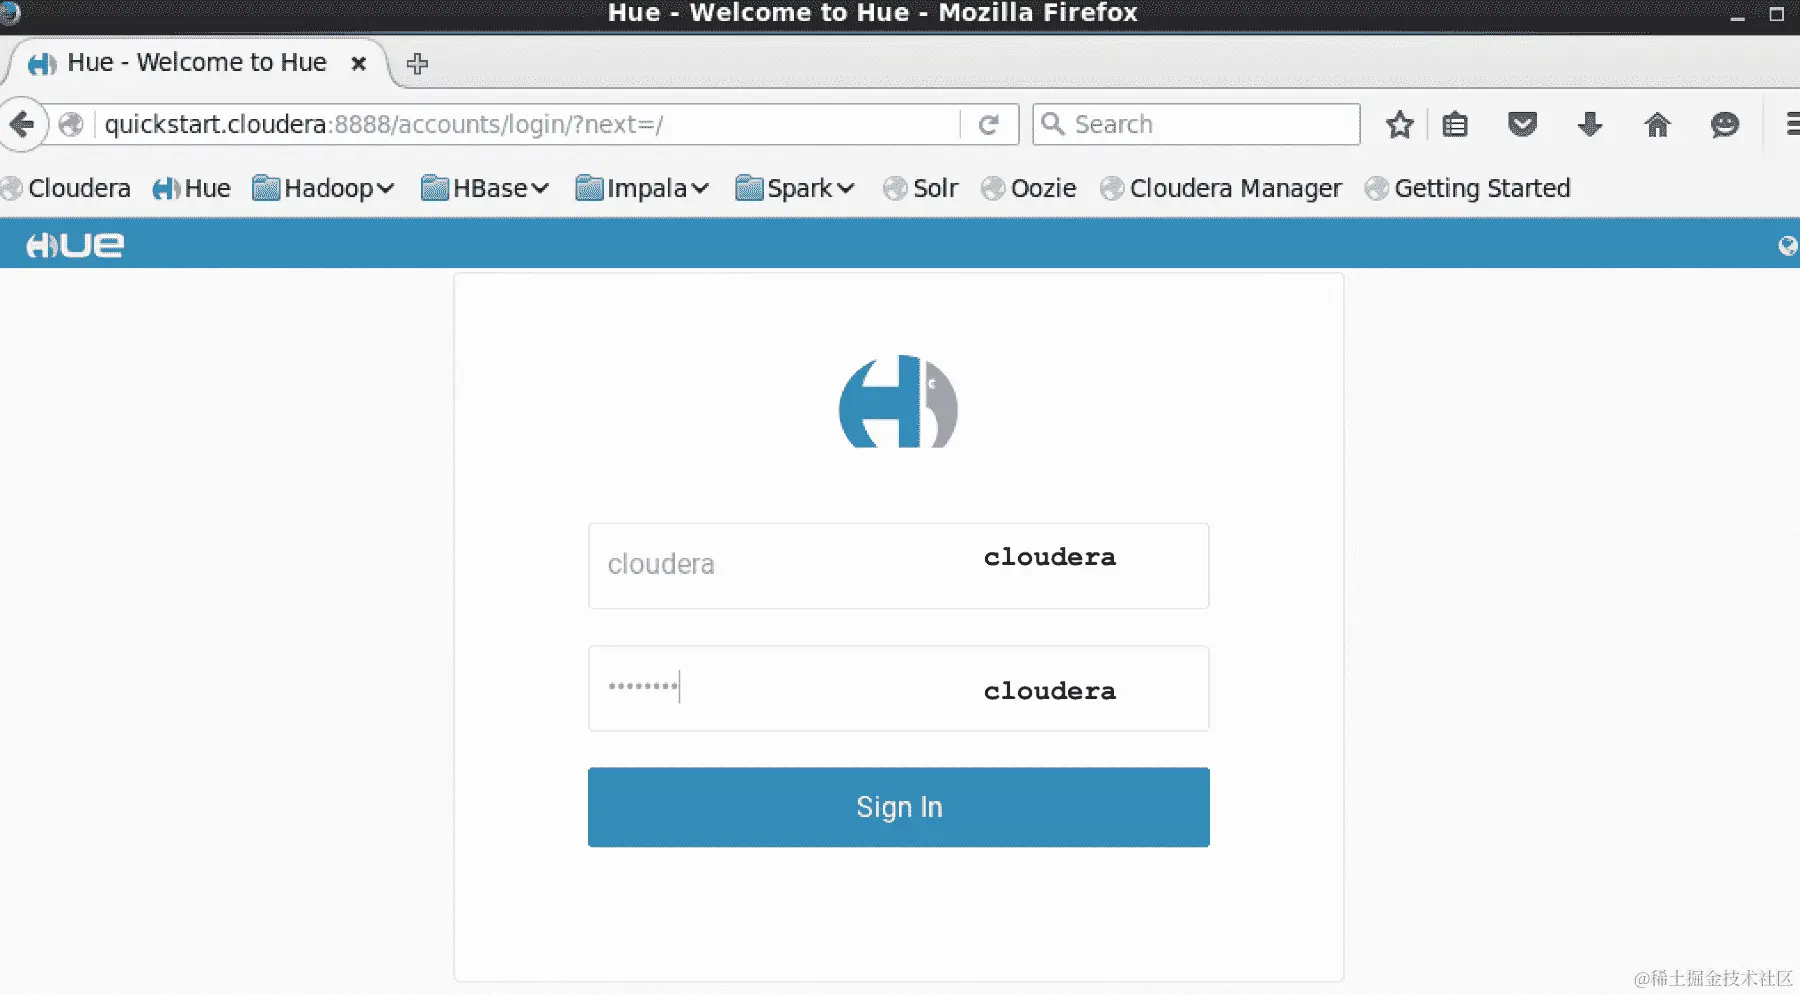Click the HUE logo in blue header

click(x=75, y=245)
